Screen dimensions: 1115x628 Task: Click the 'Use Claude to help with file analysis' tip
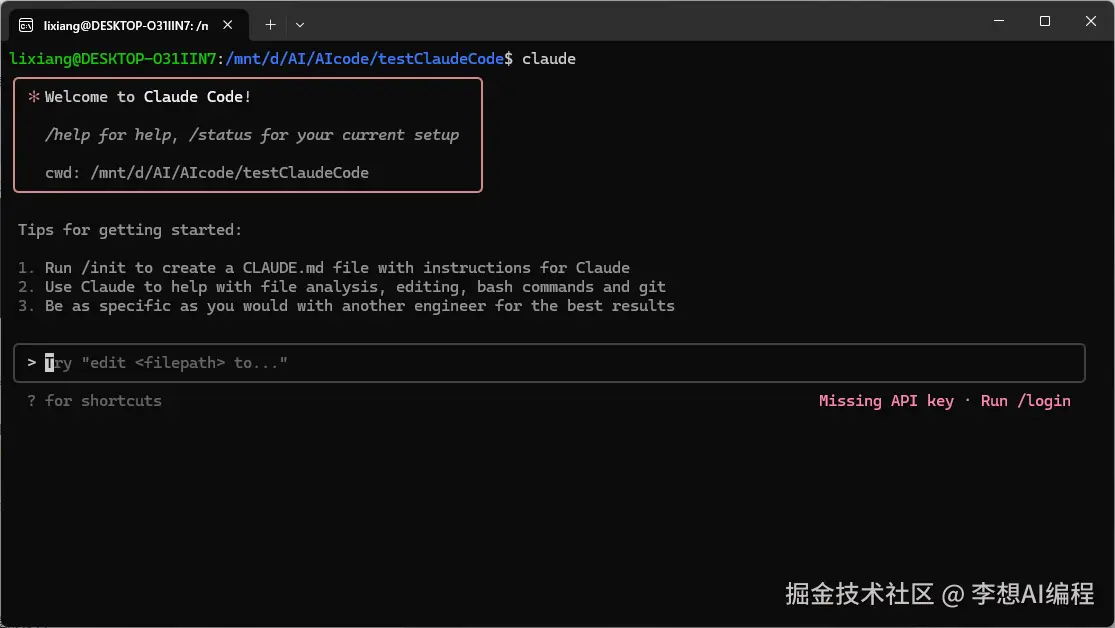[x=355, y=287]
